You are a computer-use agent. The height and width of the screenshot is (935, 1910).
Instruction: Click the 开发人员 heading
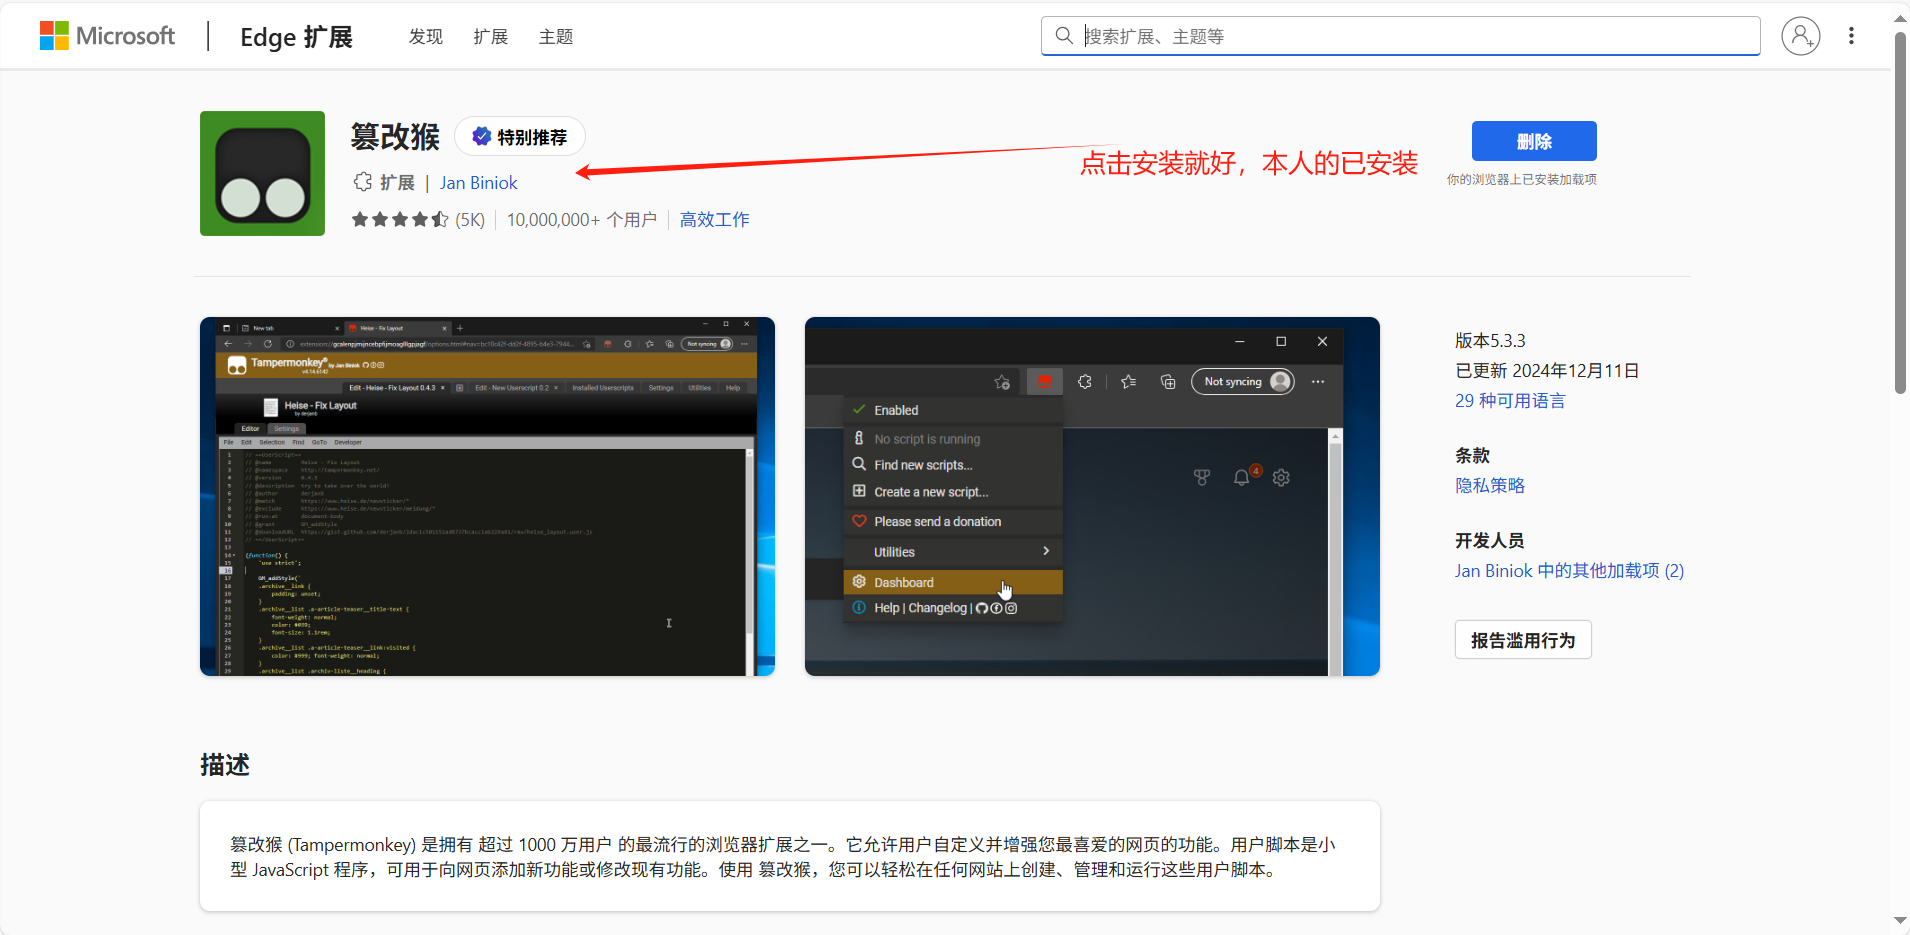[x=1489, y=541]
